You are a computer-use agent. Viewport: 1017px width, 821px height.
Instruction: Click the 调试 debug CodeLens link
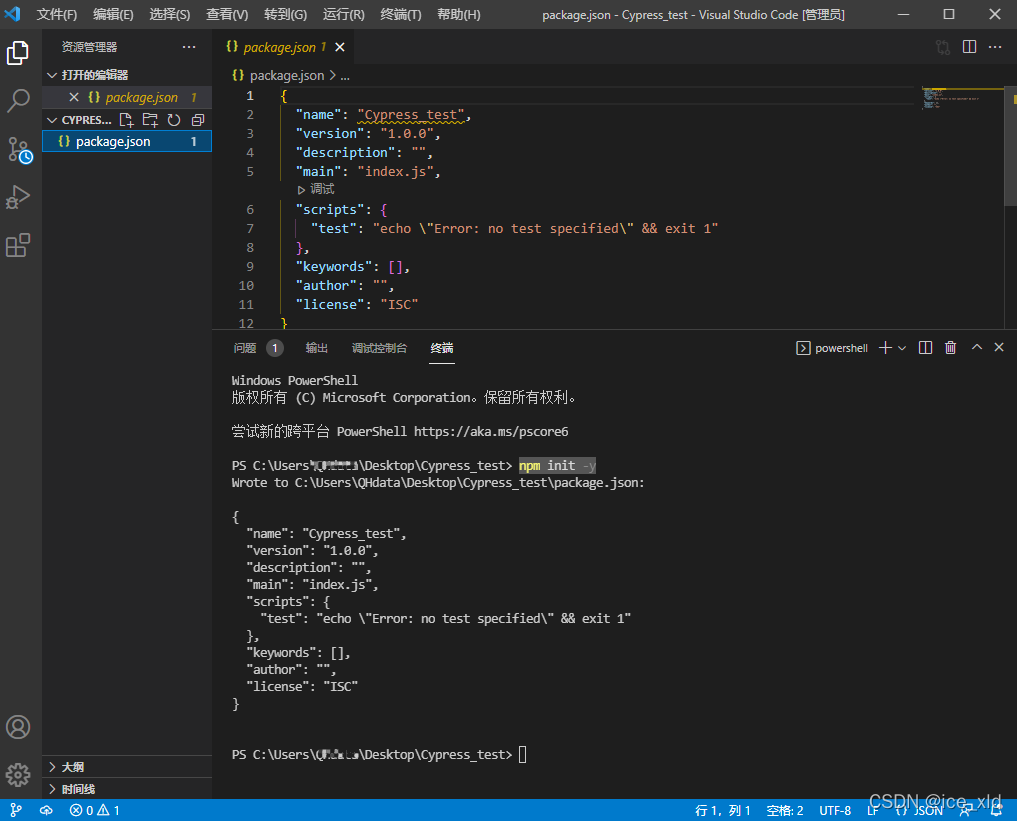tap(321, 189)
